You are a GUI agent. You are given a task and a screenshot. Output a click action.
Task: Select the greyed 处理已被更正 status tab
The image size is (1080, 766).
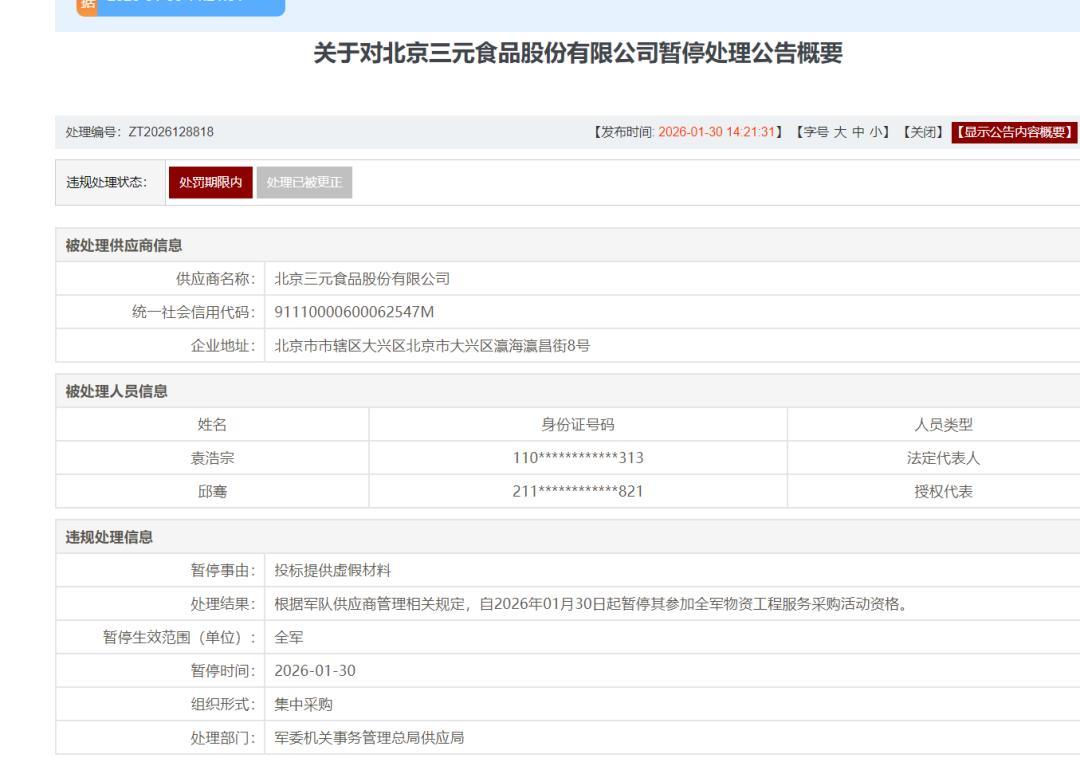pos(302,182)
